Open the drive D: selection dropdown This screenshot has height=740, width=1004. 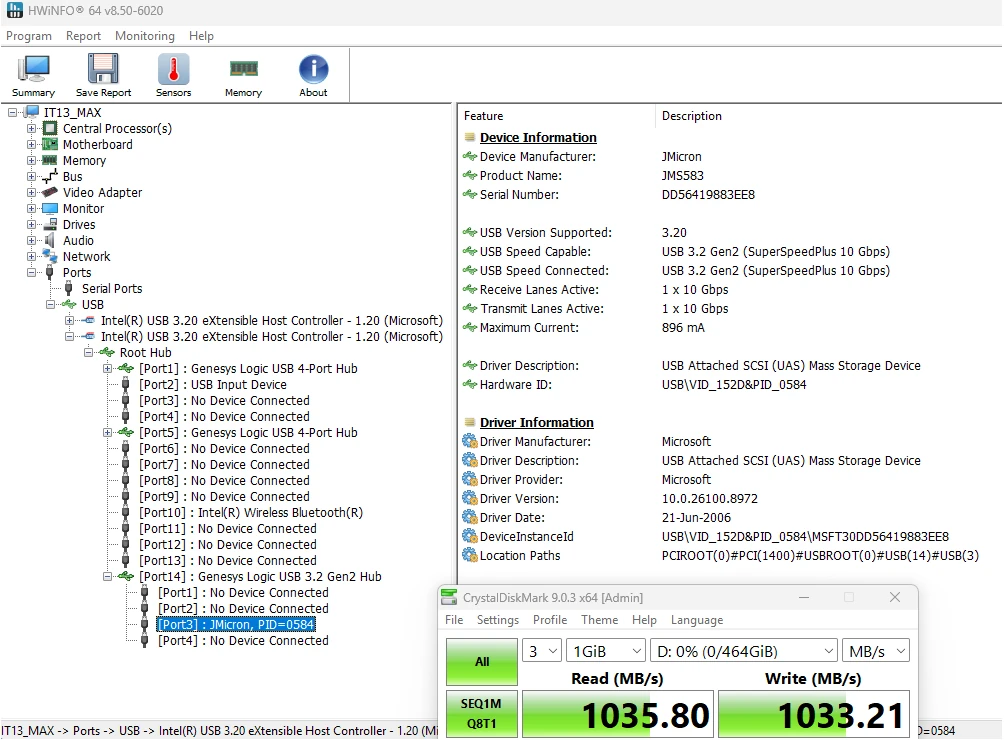tap(744, 652)
